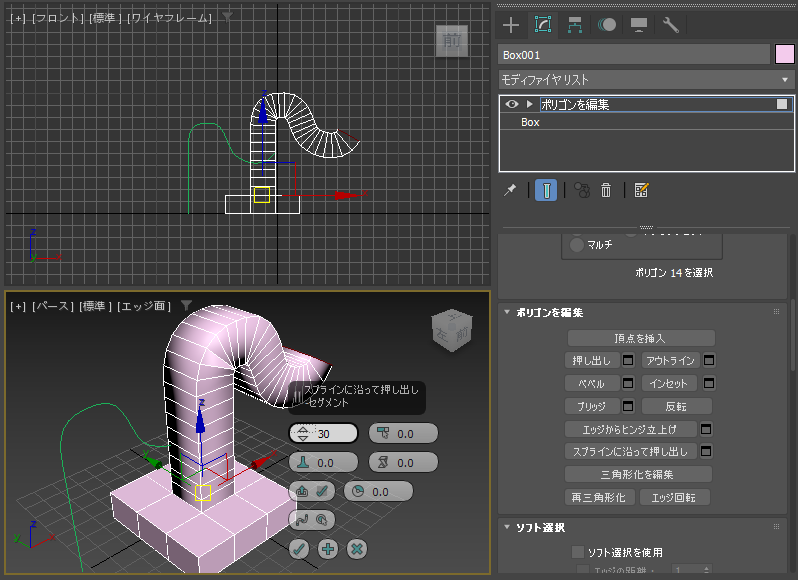Open the 押し出し settings box
The image size is (798, 580).
629,360
